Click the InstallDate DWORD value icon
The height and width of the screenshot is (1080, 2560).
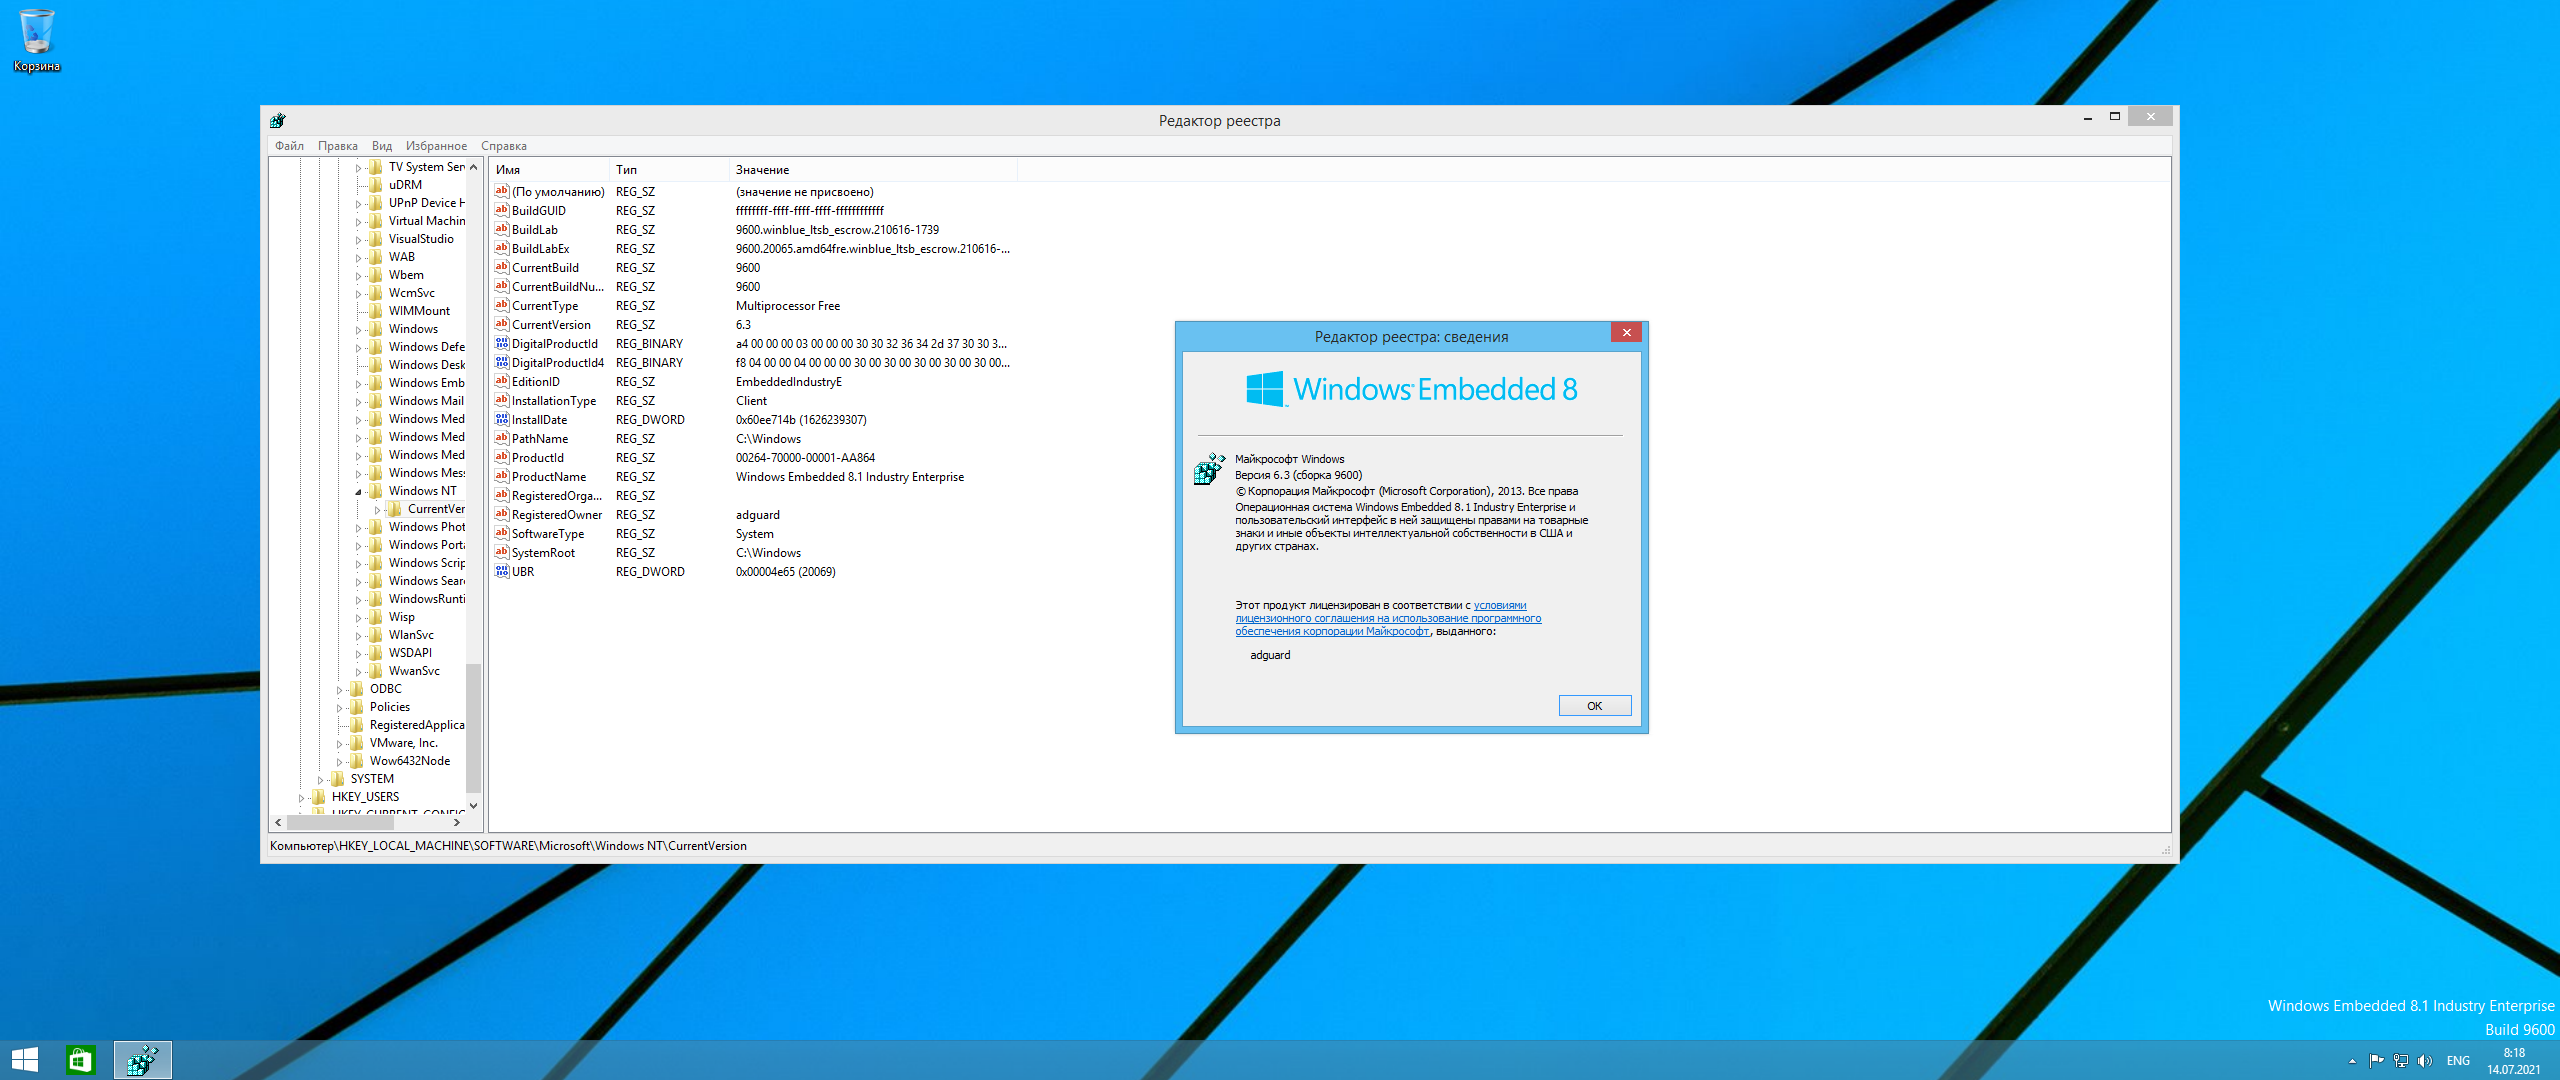pos(502,419)
